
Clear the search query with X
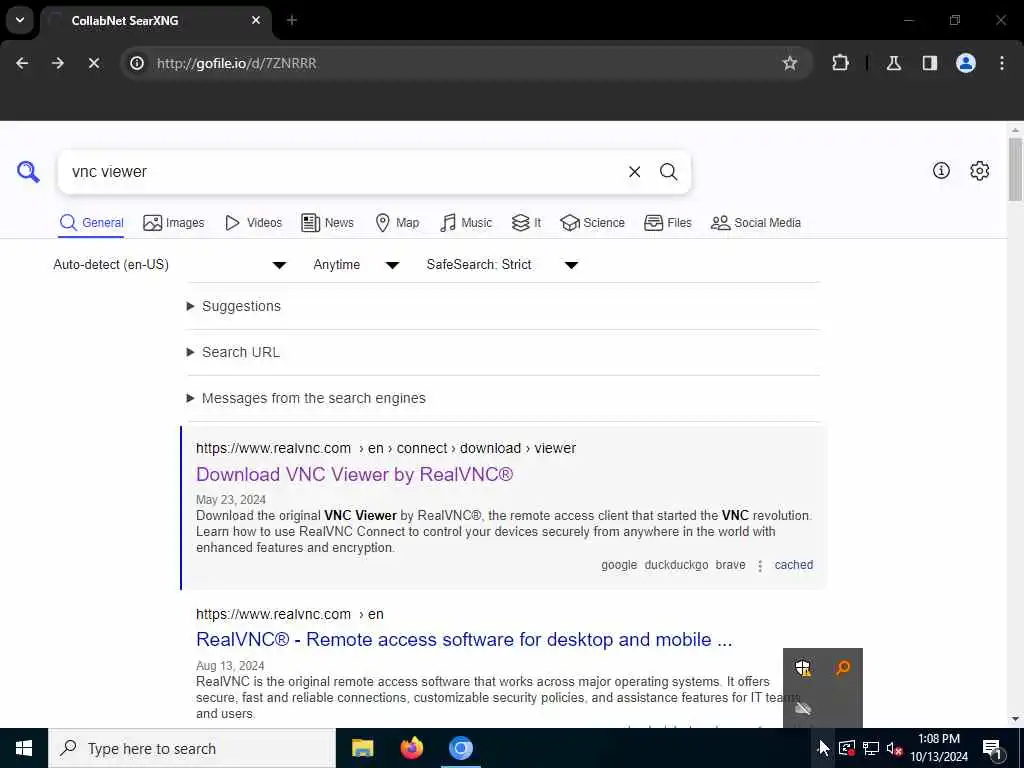point(634,172)
